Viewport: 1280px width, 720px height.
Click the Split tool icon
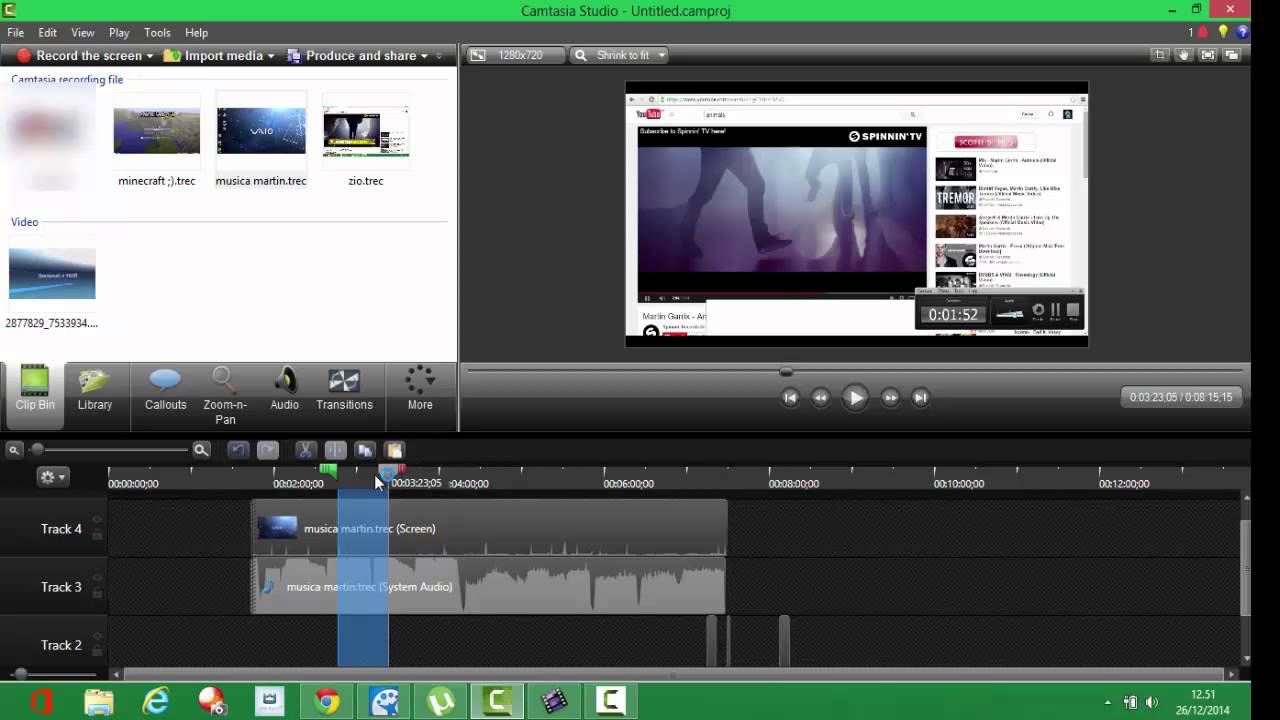click(335, 450)
